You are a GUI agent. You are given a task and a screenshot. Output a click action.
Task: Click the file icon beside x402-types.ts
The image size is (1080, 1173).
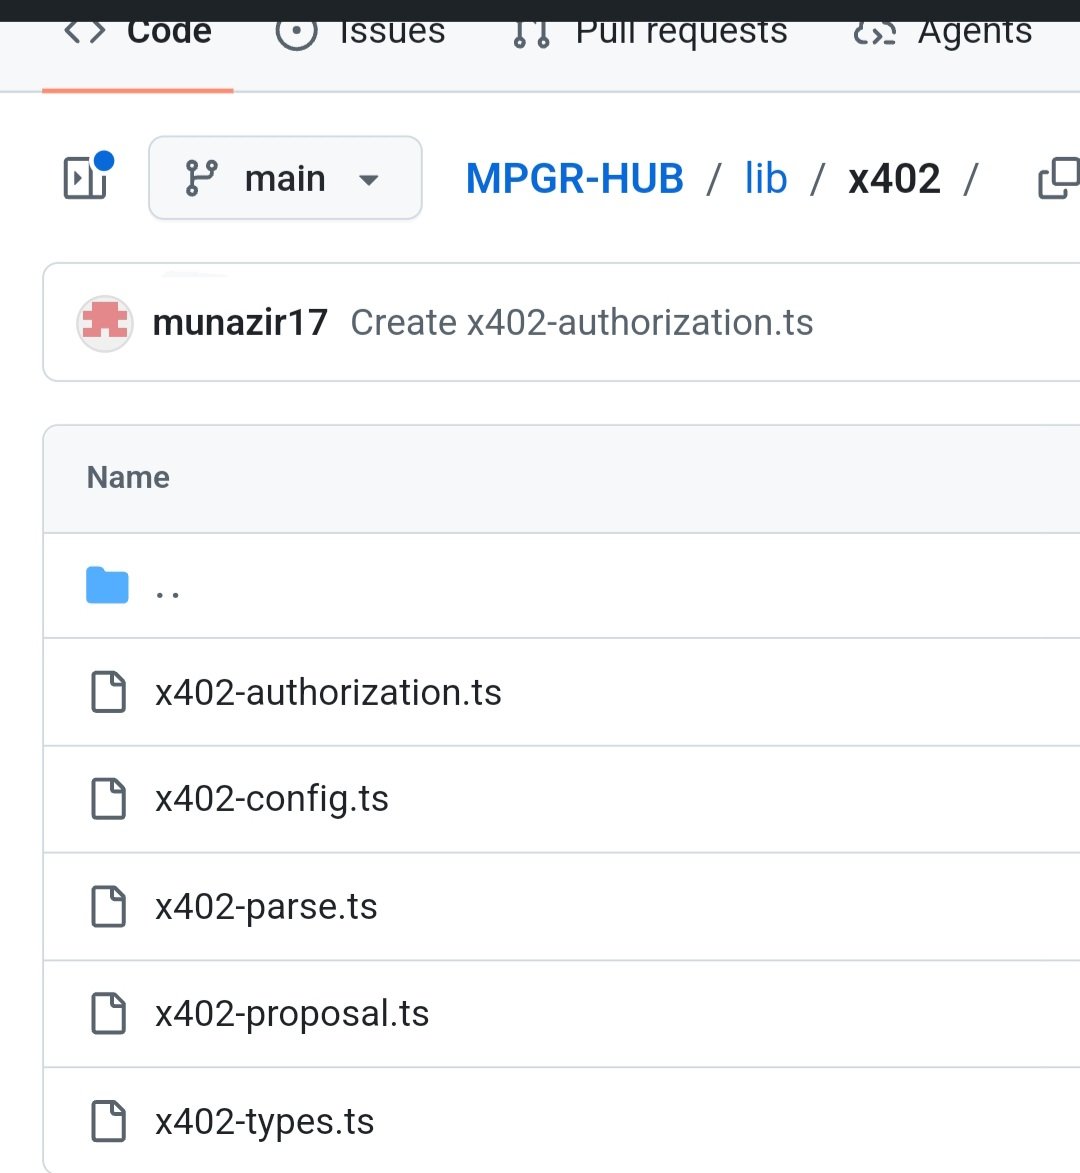click(108, 1121)
